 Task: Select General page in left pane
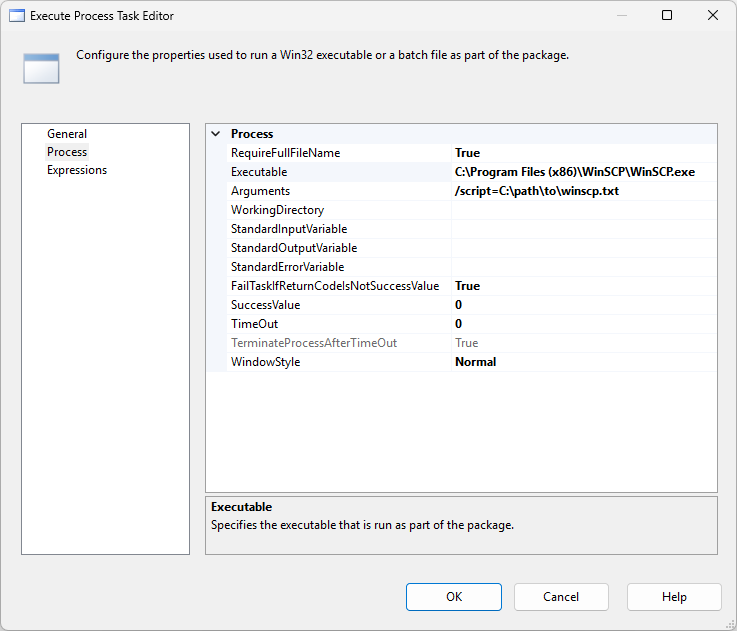click(x=67, y=134)
